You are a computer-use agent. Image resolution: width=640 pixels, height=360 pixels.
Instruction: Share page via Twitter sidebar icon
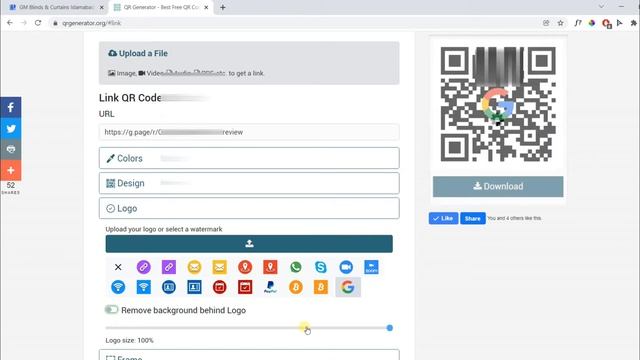11,129
